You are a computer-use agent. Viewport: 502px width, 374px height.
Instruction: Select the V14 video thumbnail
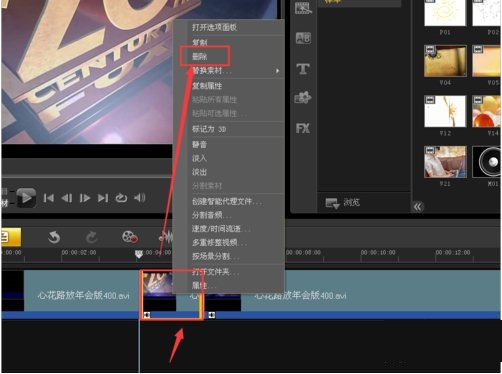tap(487, 111)
